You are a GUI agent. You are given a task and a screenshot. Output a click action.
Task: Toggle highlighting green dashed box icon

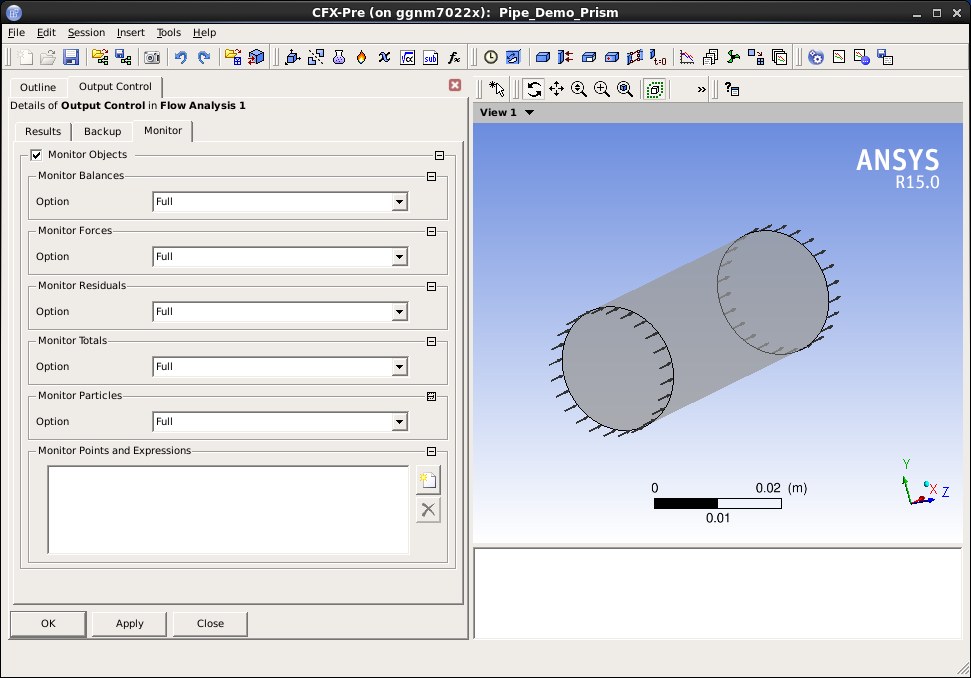pos(655,89)
